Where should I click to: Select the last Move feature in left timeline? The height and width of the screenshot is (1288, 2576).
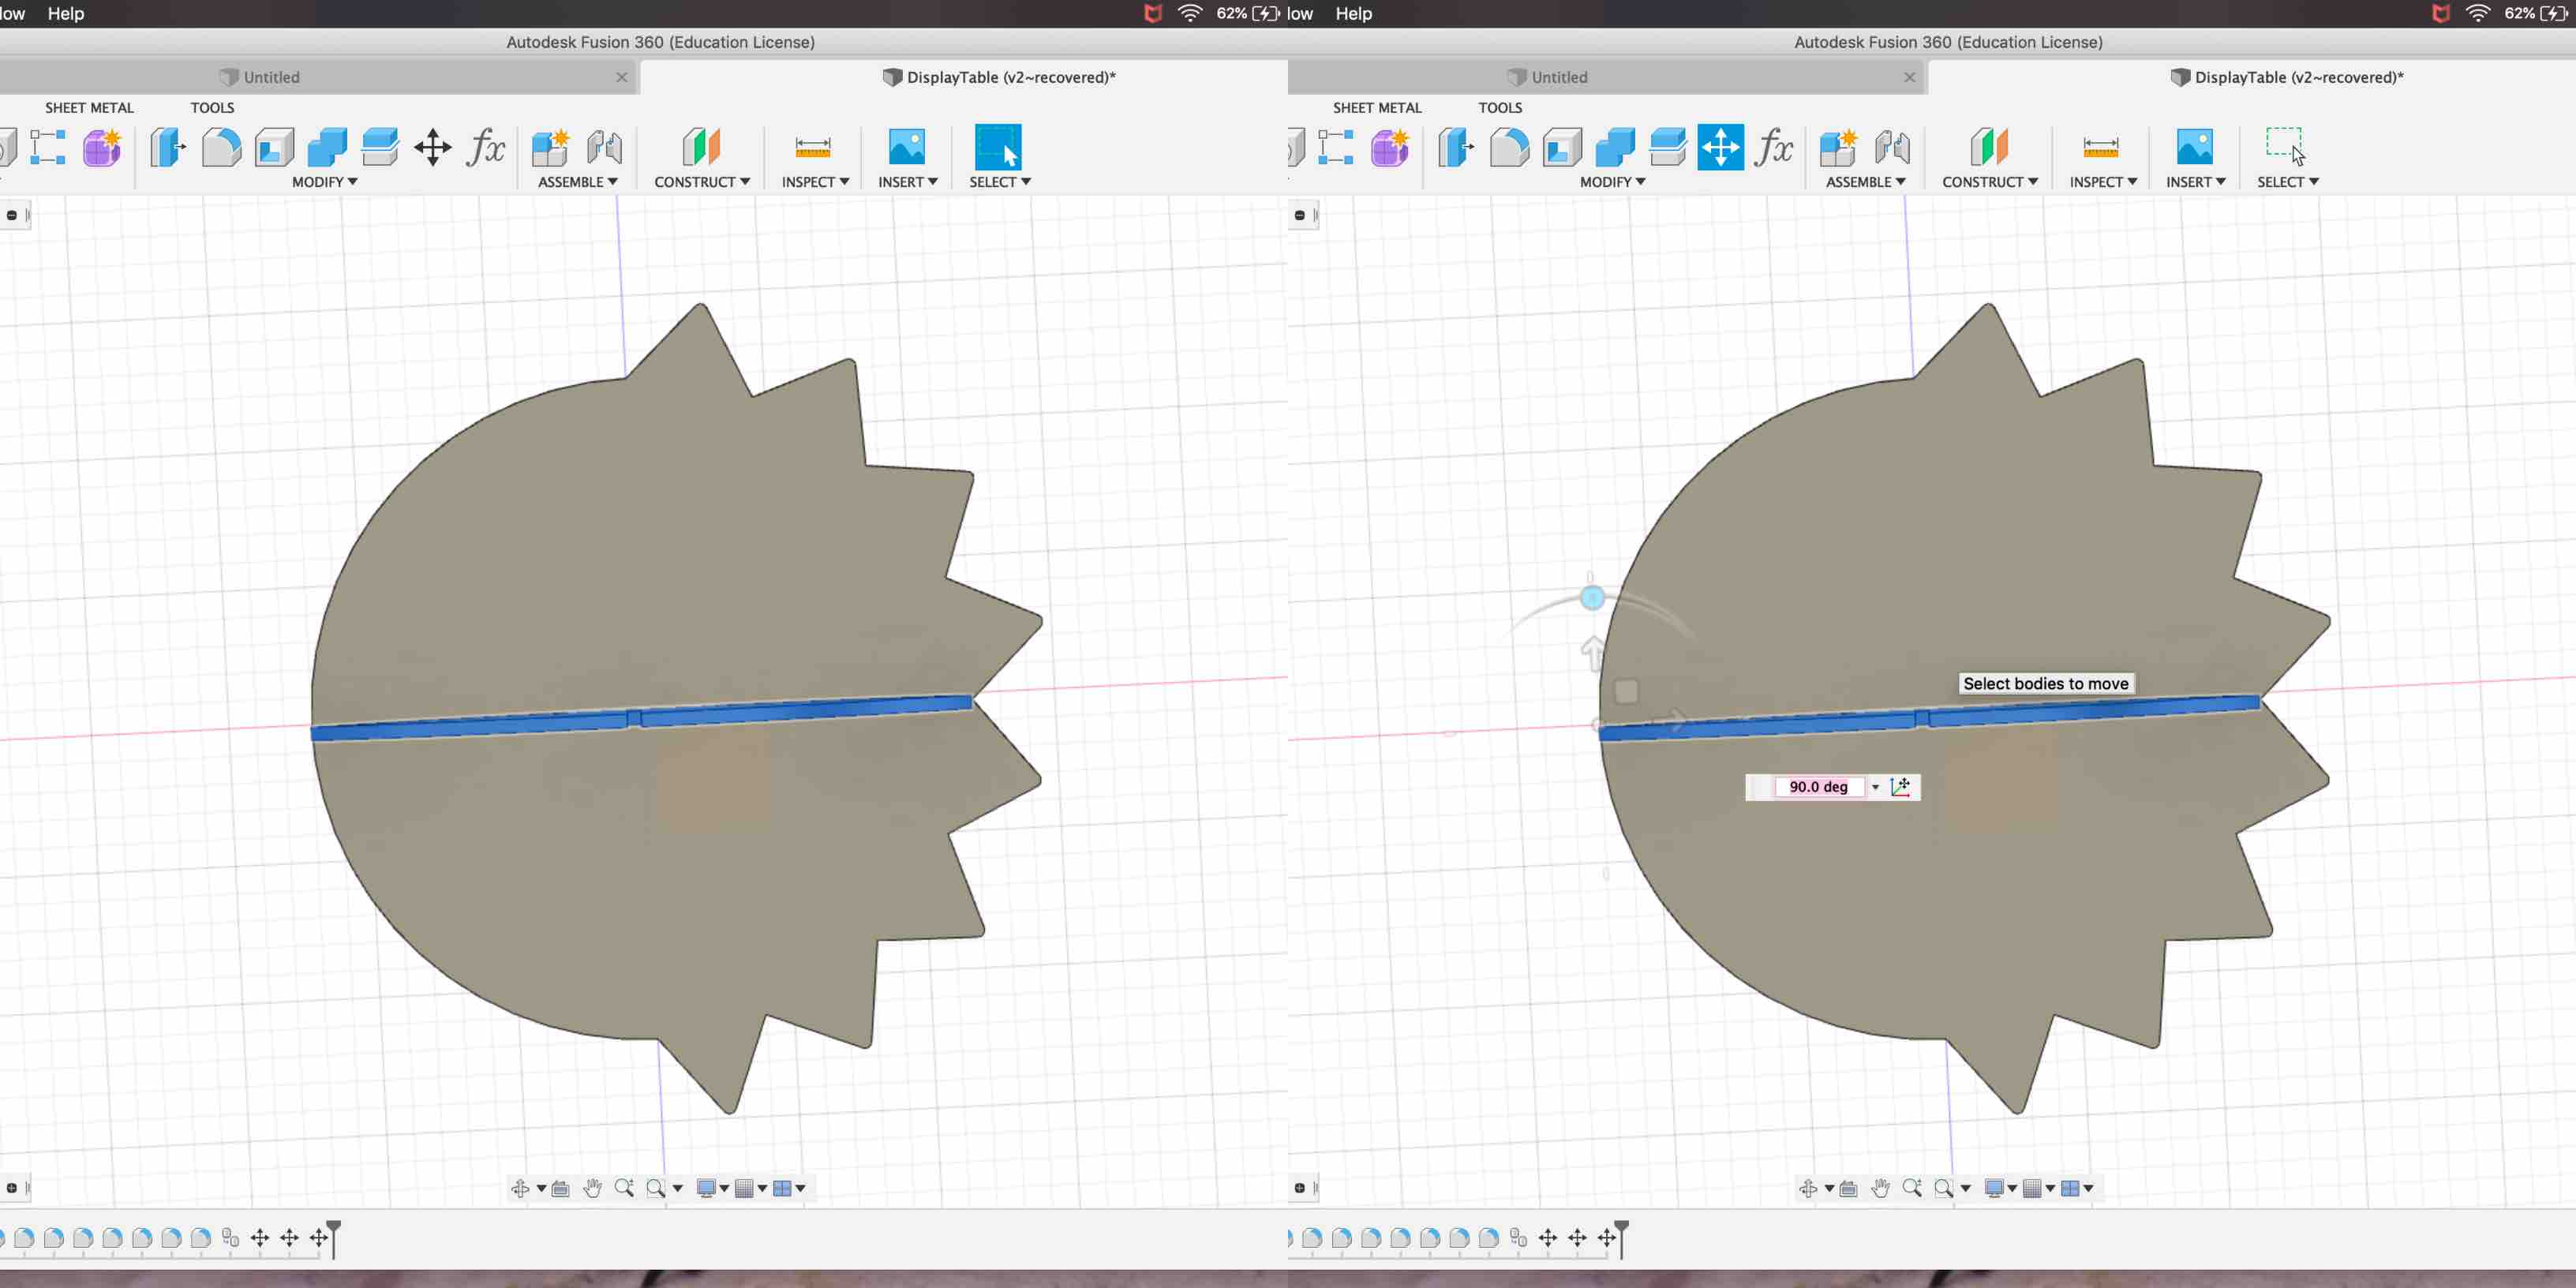pyautogui.click(x=318, y=1238)
